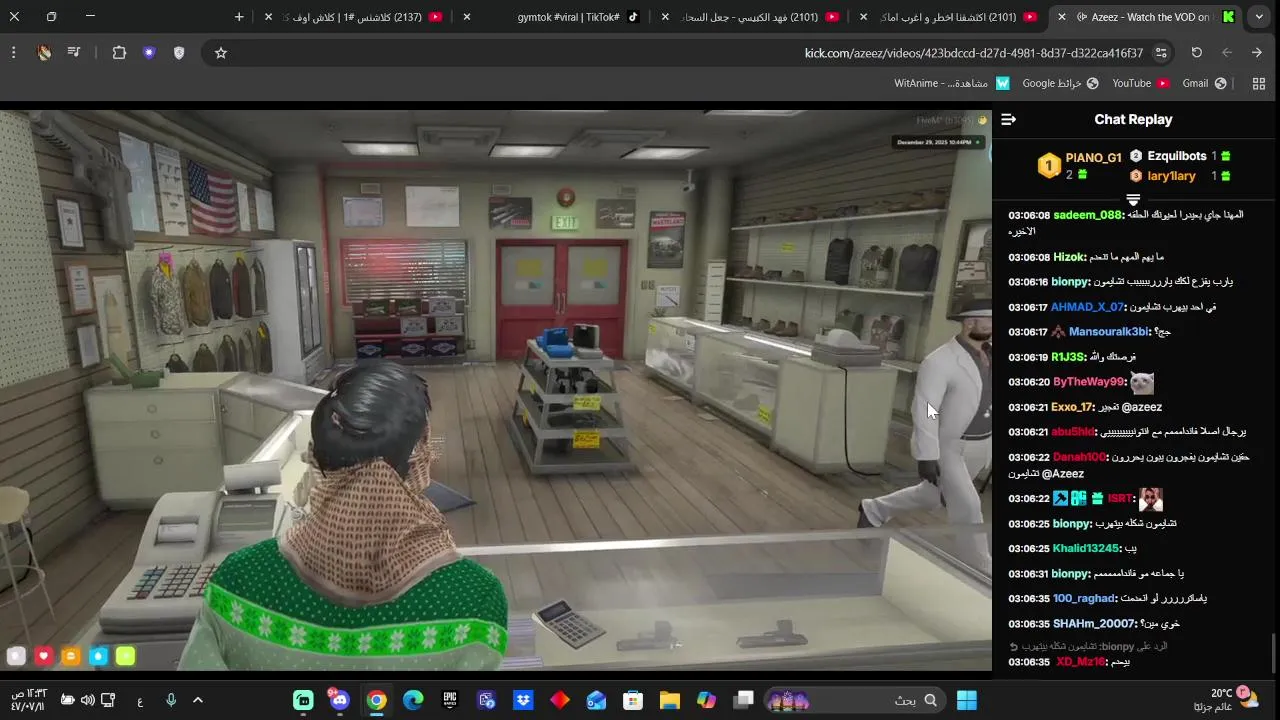Open Task View on the taskbar
The image size is (1280, 720).
click(743, 700)
